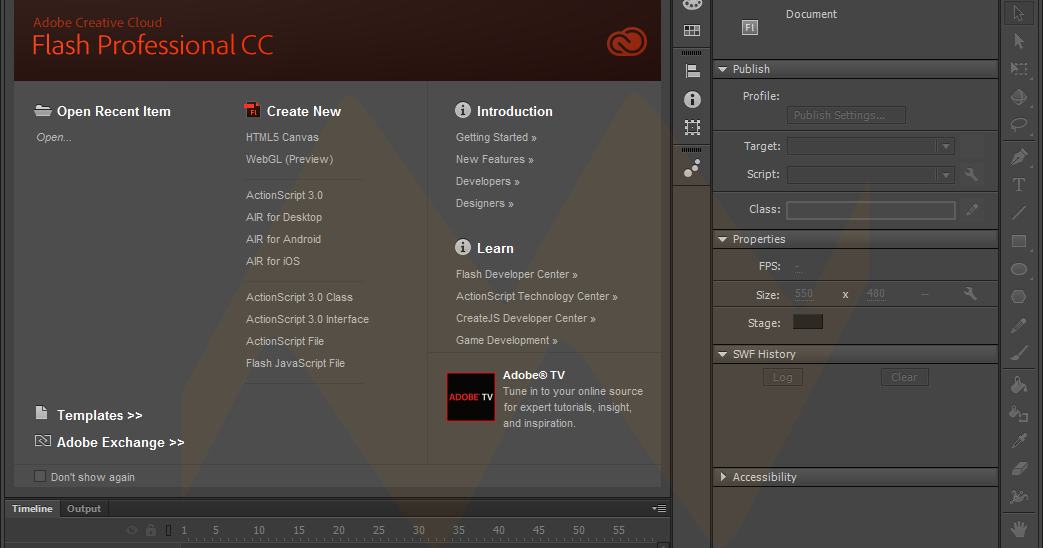Select the Line tool
1043x548 pixels.
point(1018,213)
